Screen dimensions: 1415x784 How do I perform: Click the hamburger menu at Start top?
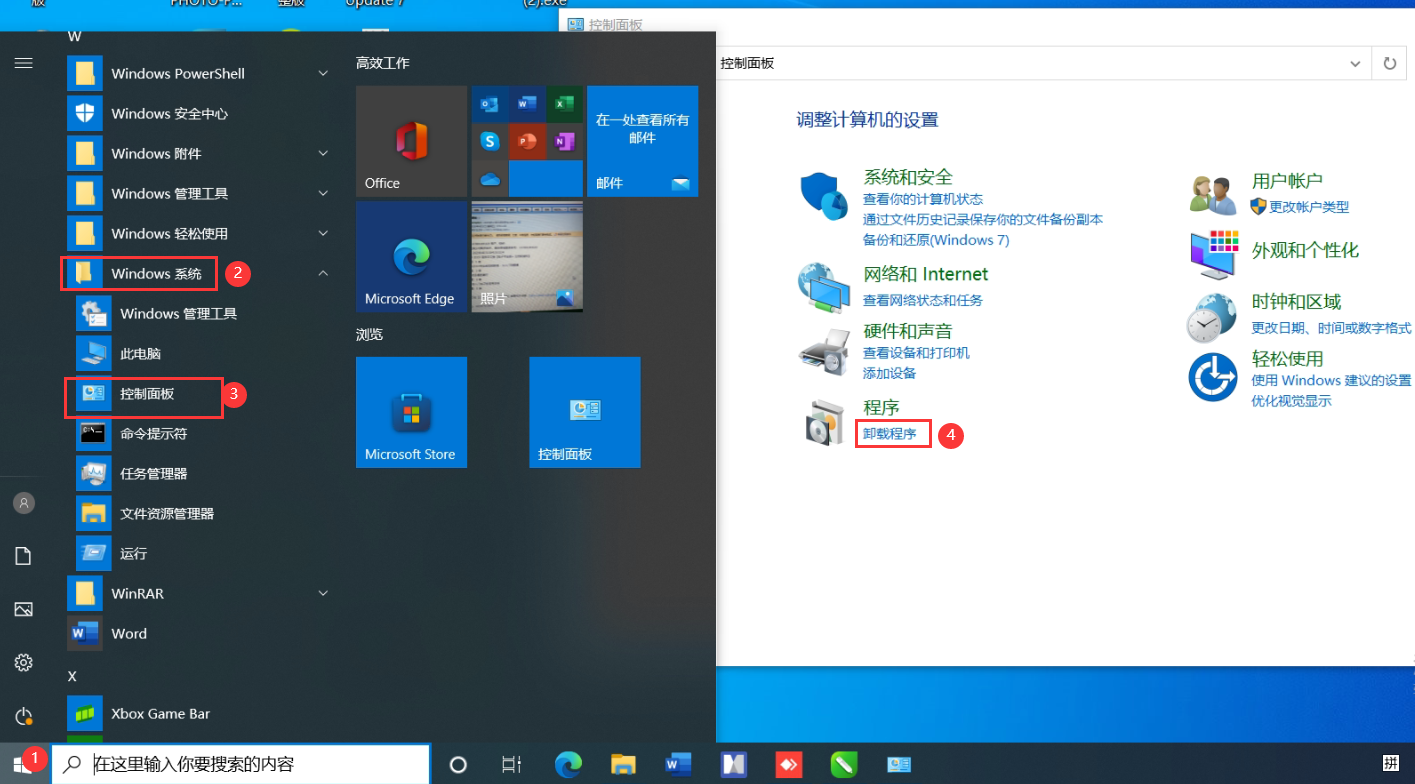pyautogui.click(x=24, y=63)
